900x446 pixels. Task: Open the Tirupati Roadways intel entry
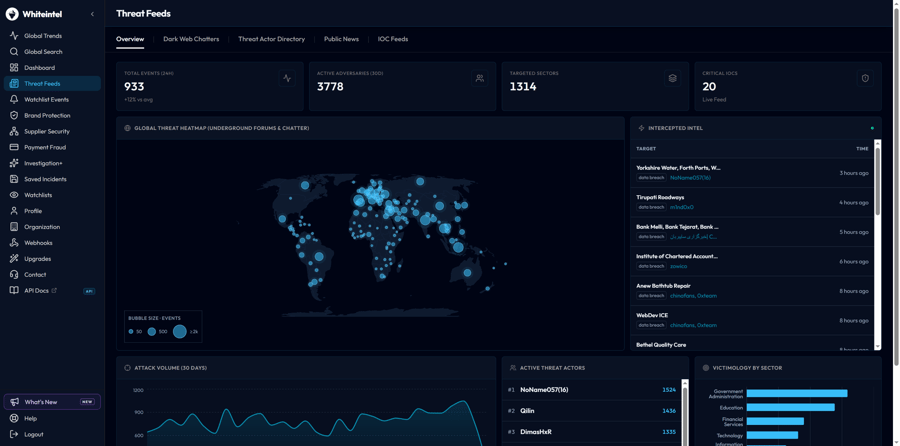752,202
